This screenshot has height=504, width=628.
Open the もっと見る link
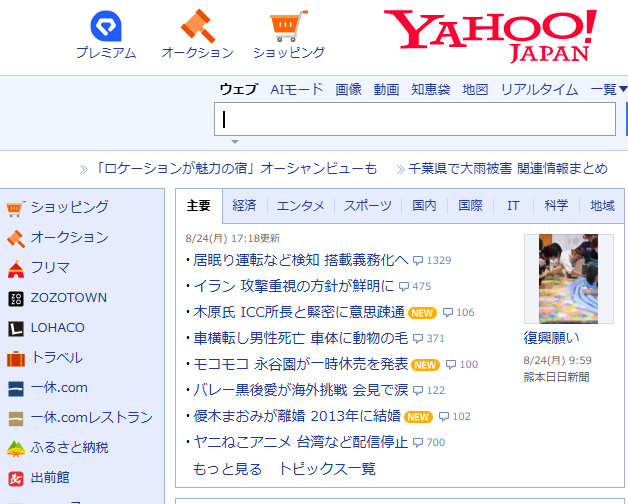[x=227, y=469]
